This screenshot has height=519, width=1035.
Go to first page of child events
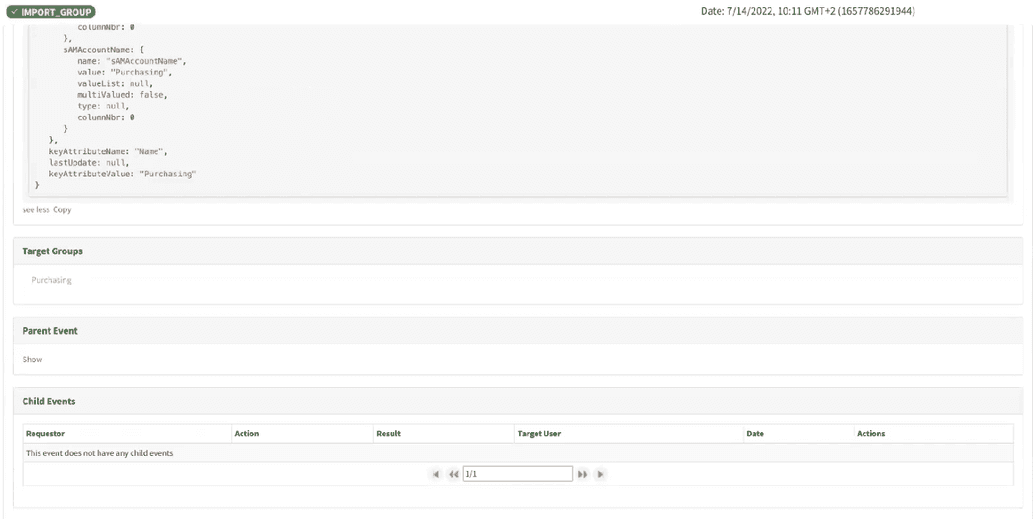[x=436, y=474]
